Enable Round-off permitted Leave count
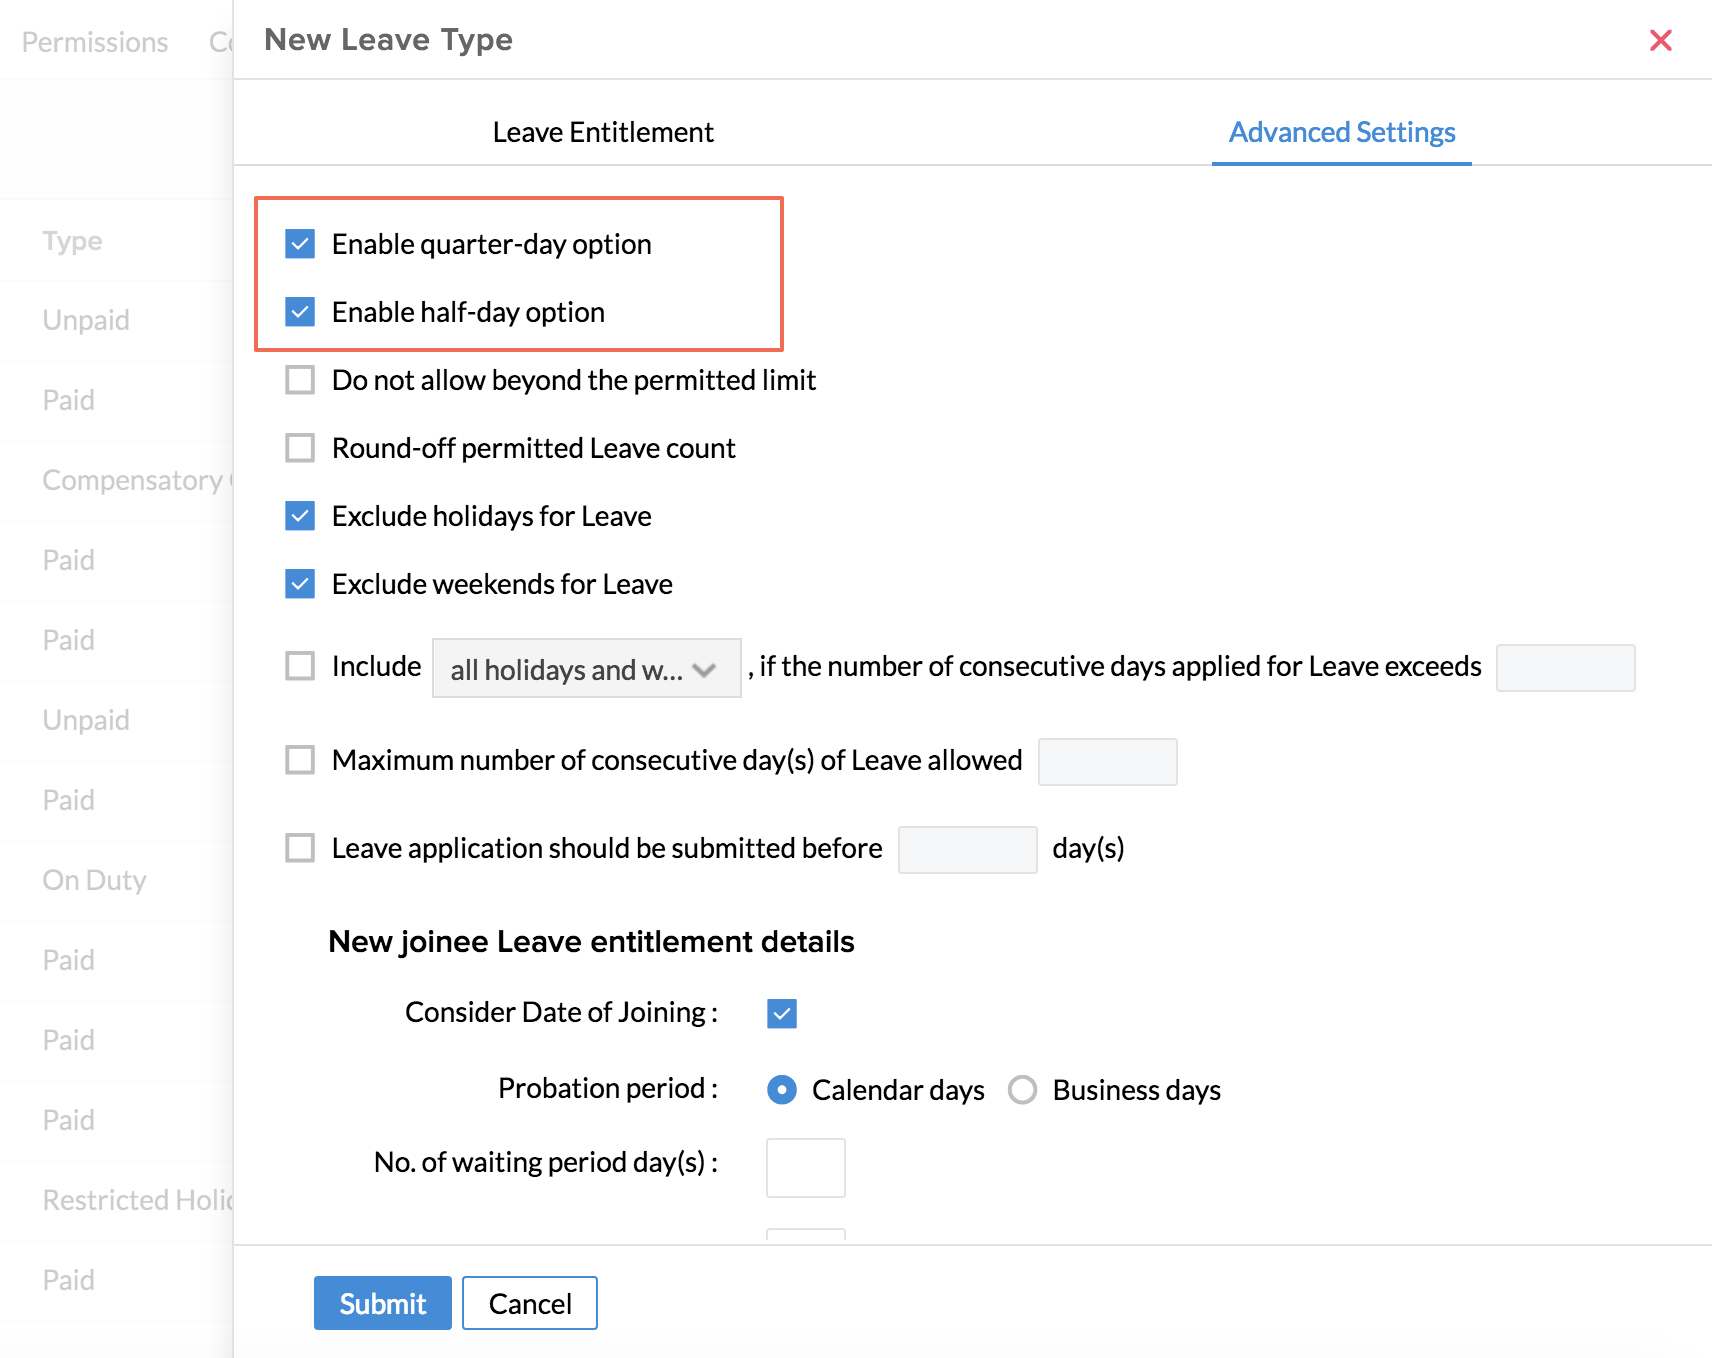The height and width of the screenshot is (1358, 1712). (x=300, y=448)
